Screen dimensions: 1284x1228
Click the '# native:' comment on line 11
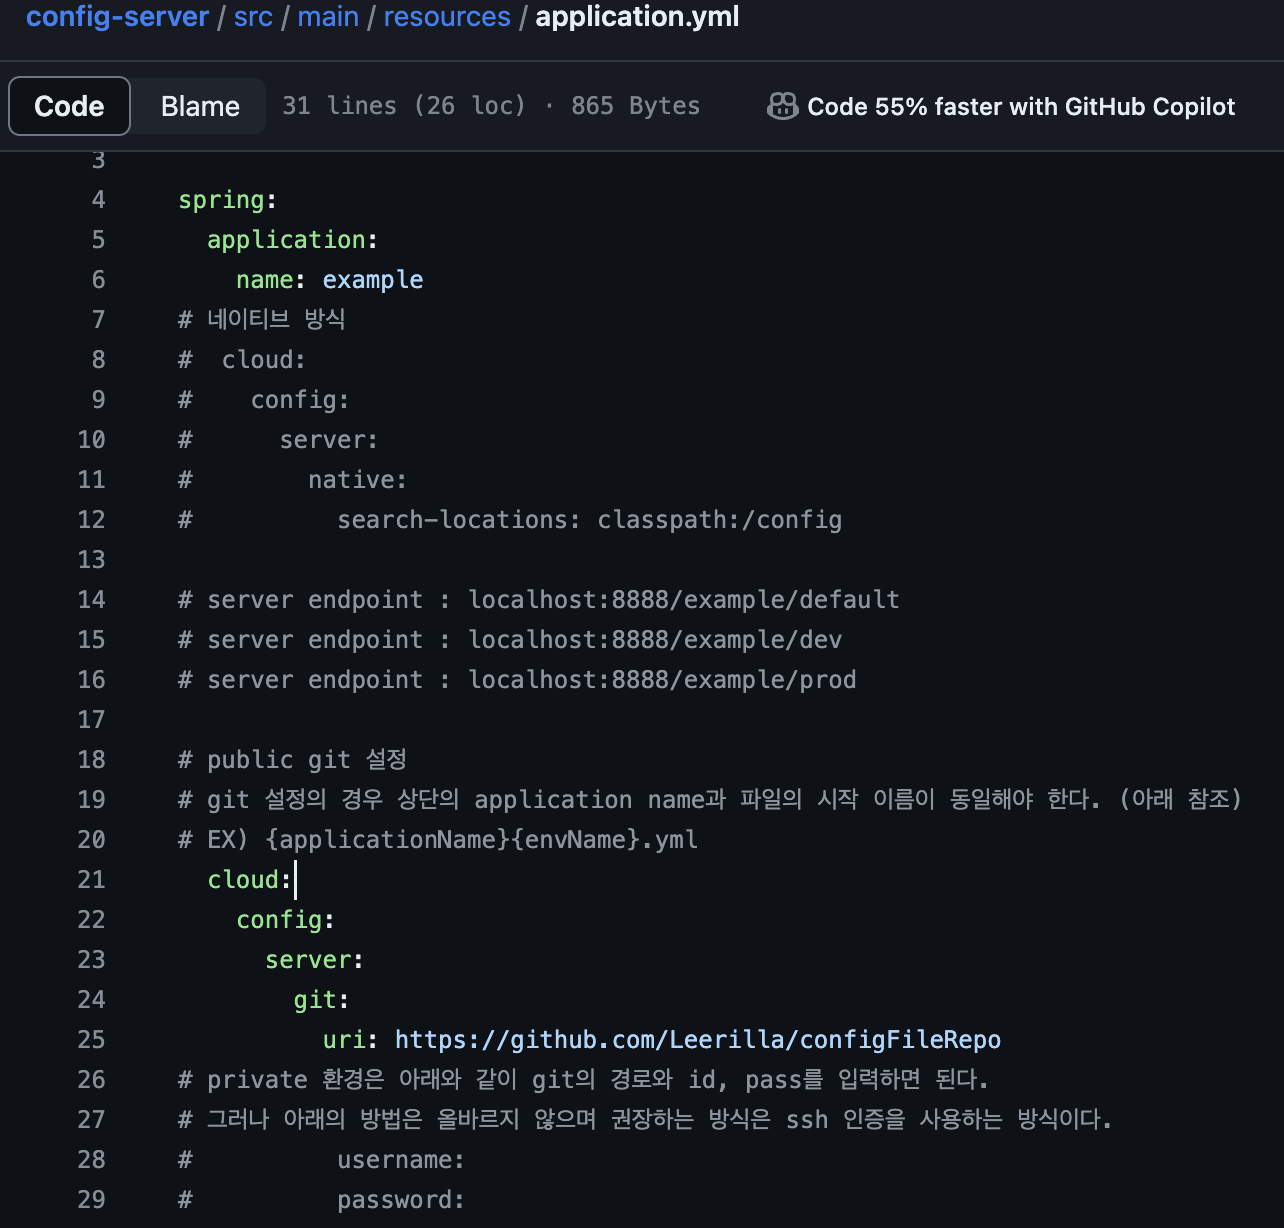293,480
